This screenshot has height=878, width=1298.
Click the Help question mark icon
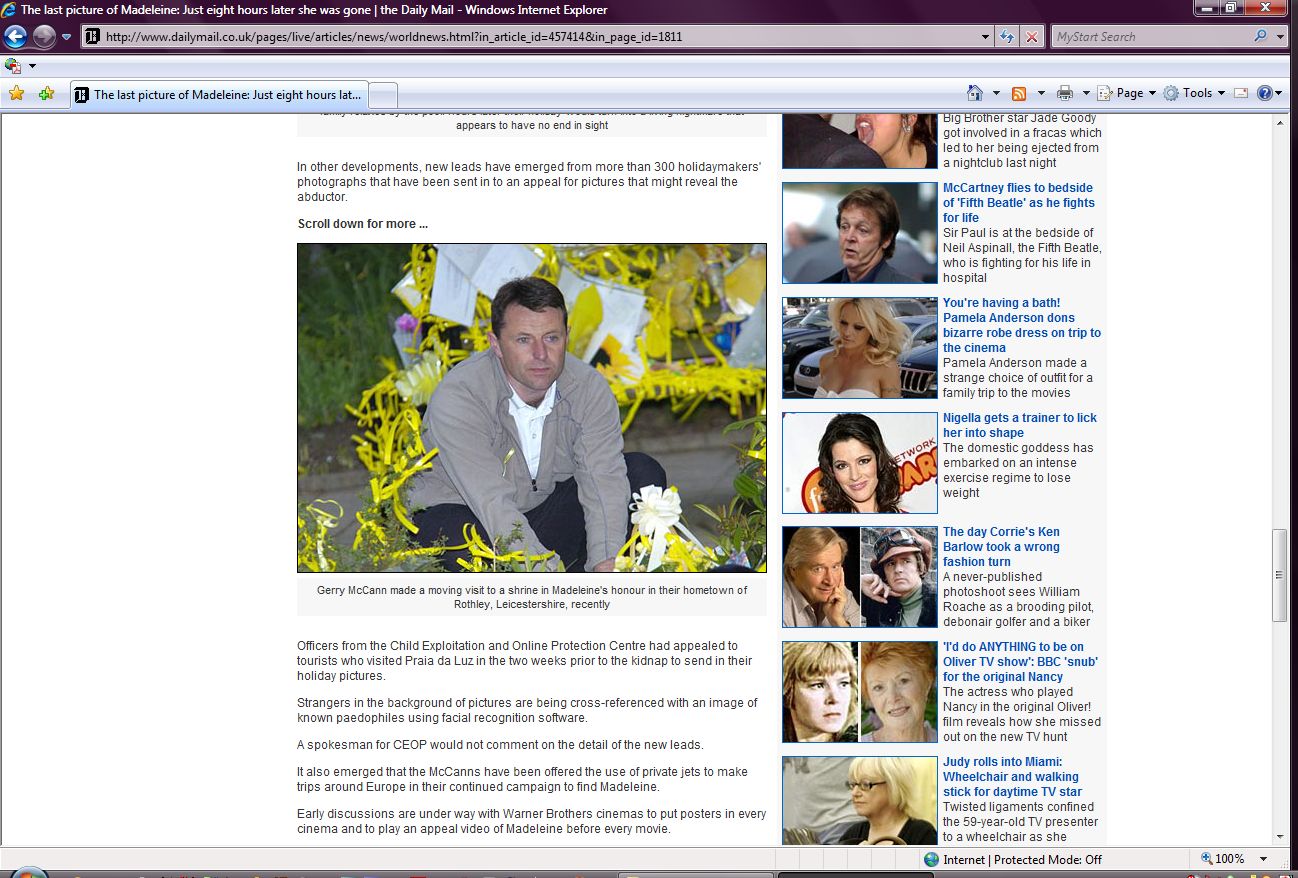point(1264,93)
